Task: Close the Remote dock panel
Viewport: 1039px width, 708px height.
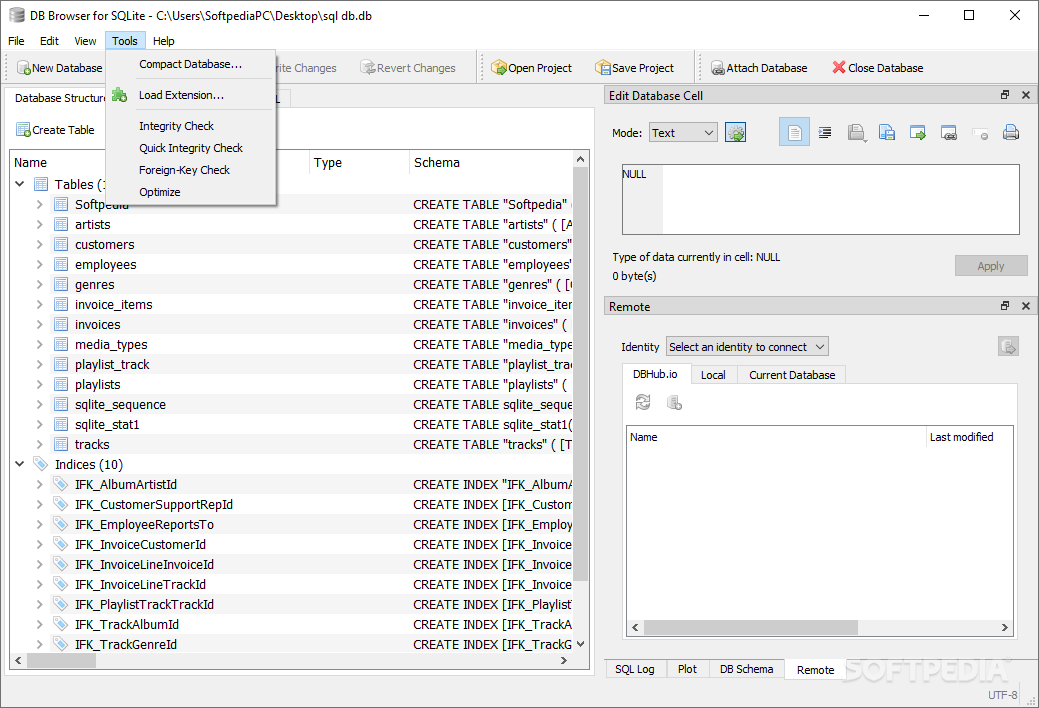Action: (x=1026, y=306)
